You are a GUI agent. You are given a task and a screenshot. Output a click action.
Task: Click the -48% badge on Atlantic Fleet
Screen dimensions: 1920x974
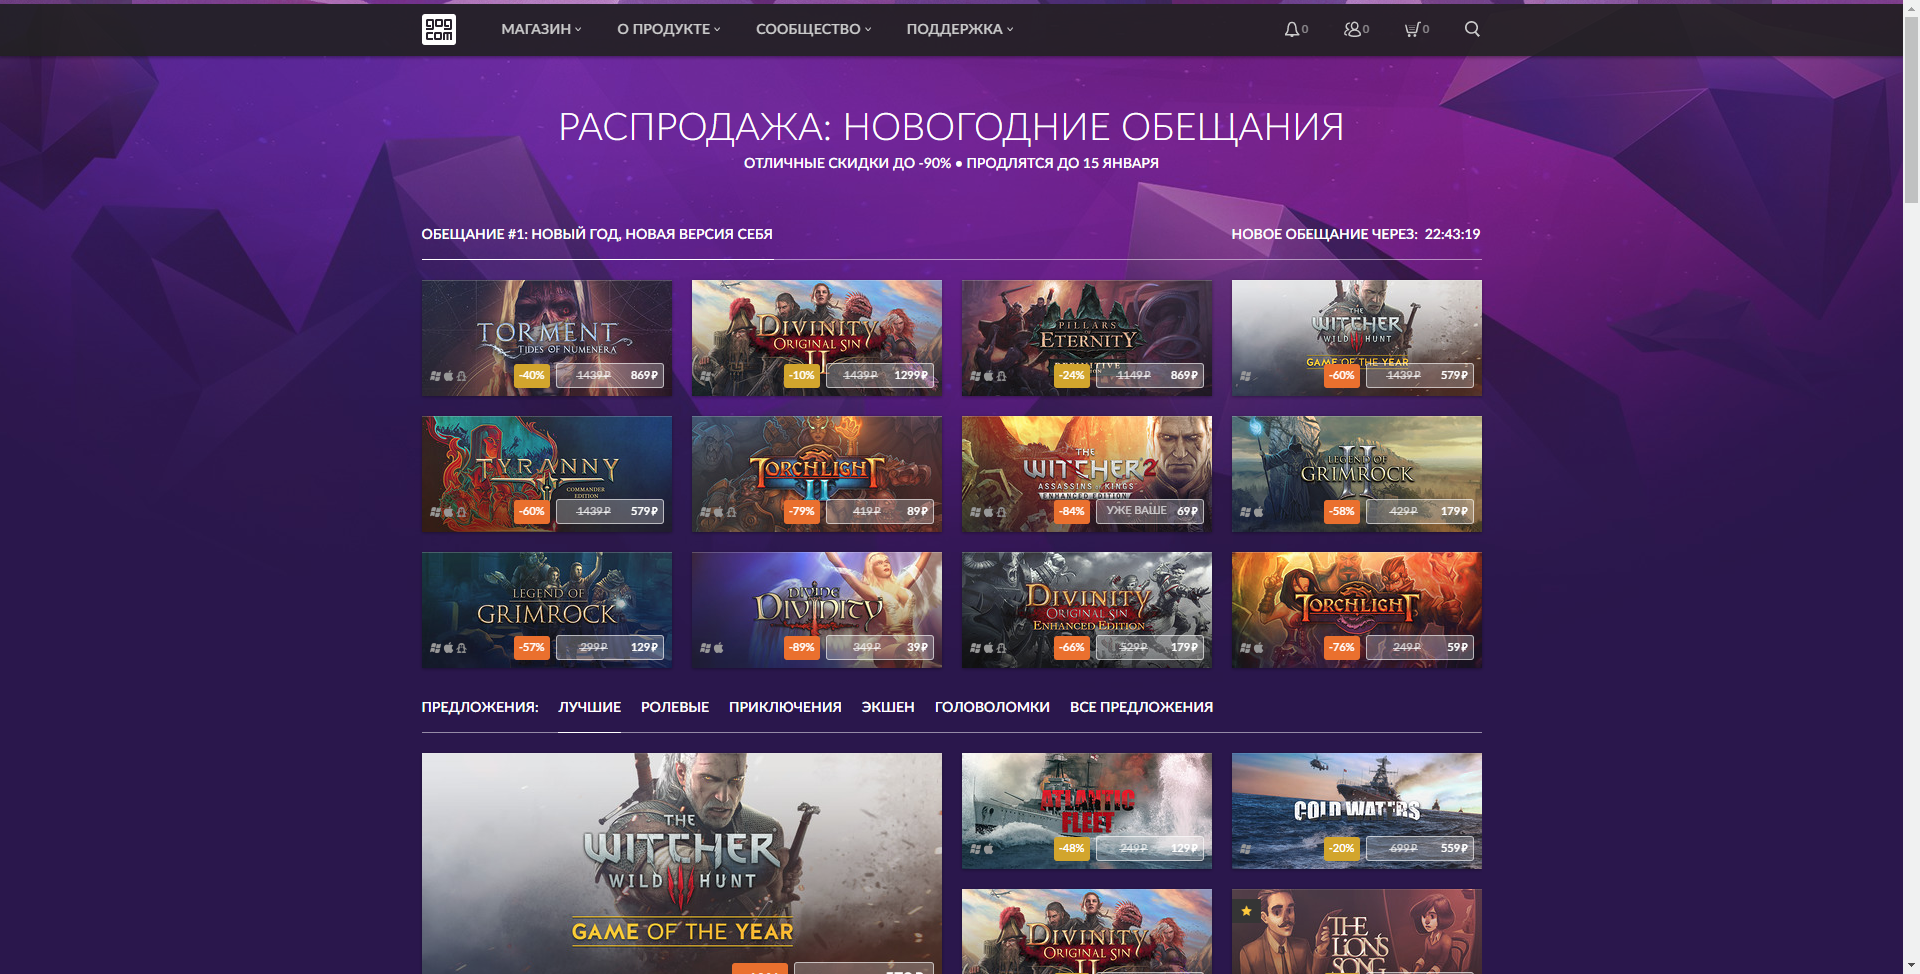[x=1072, y=849]
